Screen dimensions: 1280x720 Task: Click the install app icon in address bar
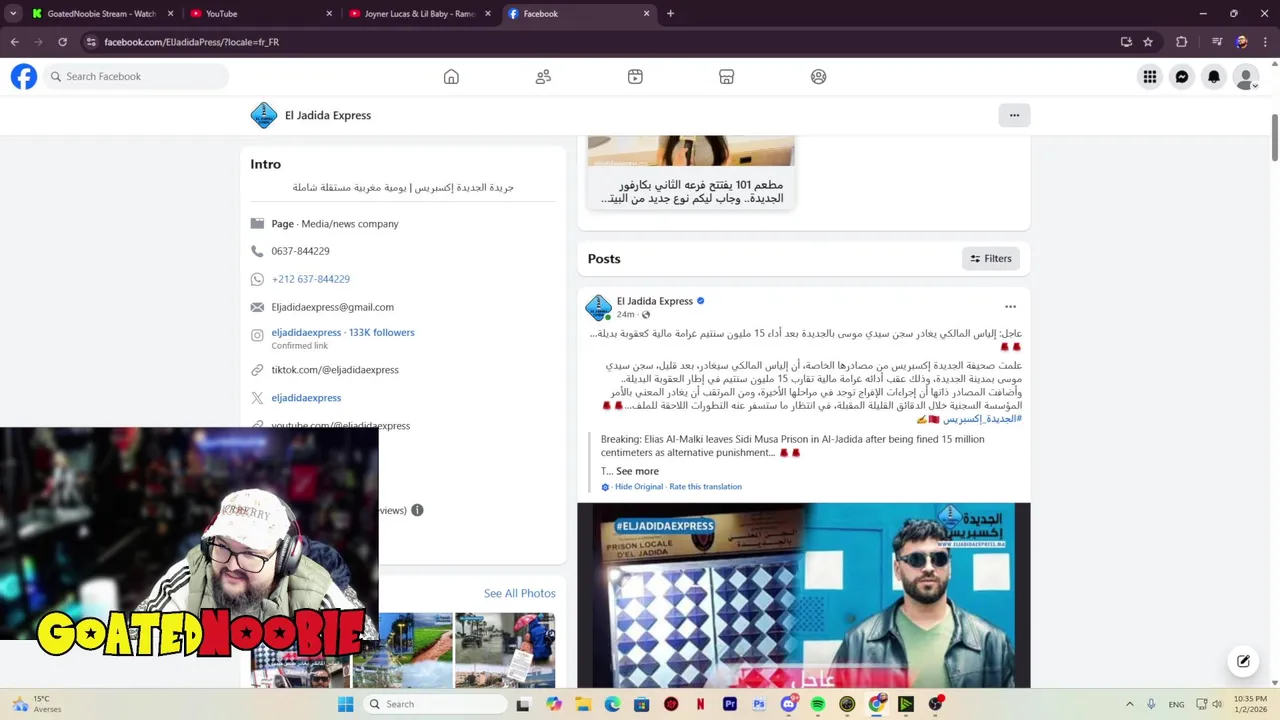coord(1126,42)
